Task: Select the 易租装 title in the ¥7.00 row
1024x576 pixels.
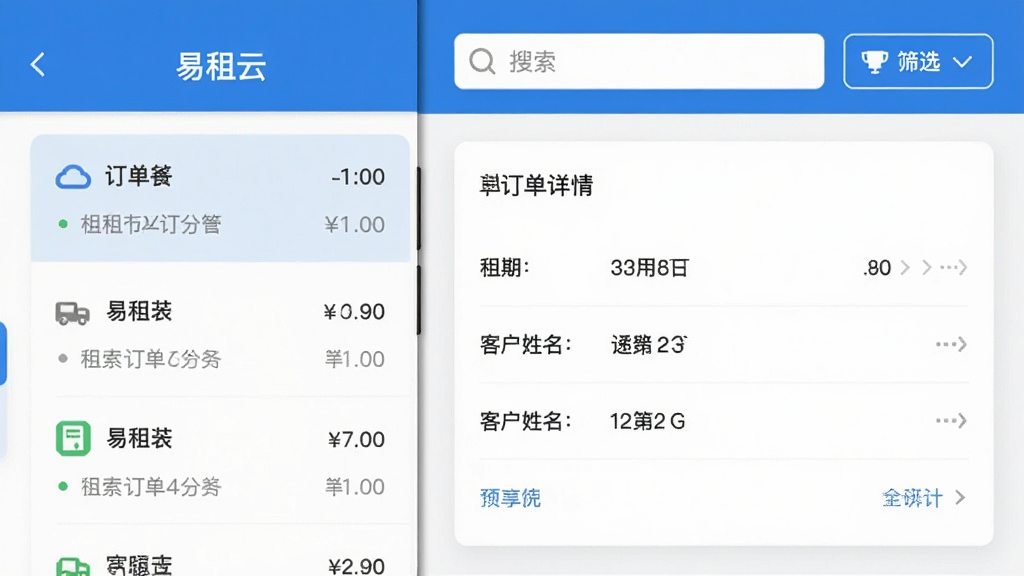Action: 139,438
